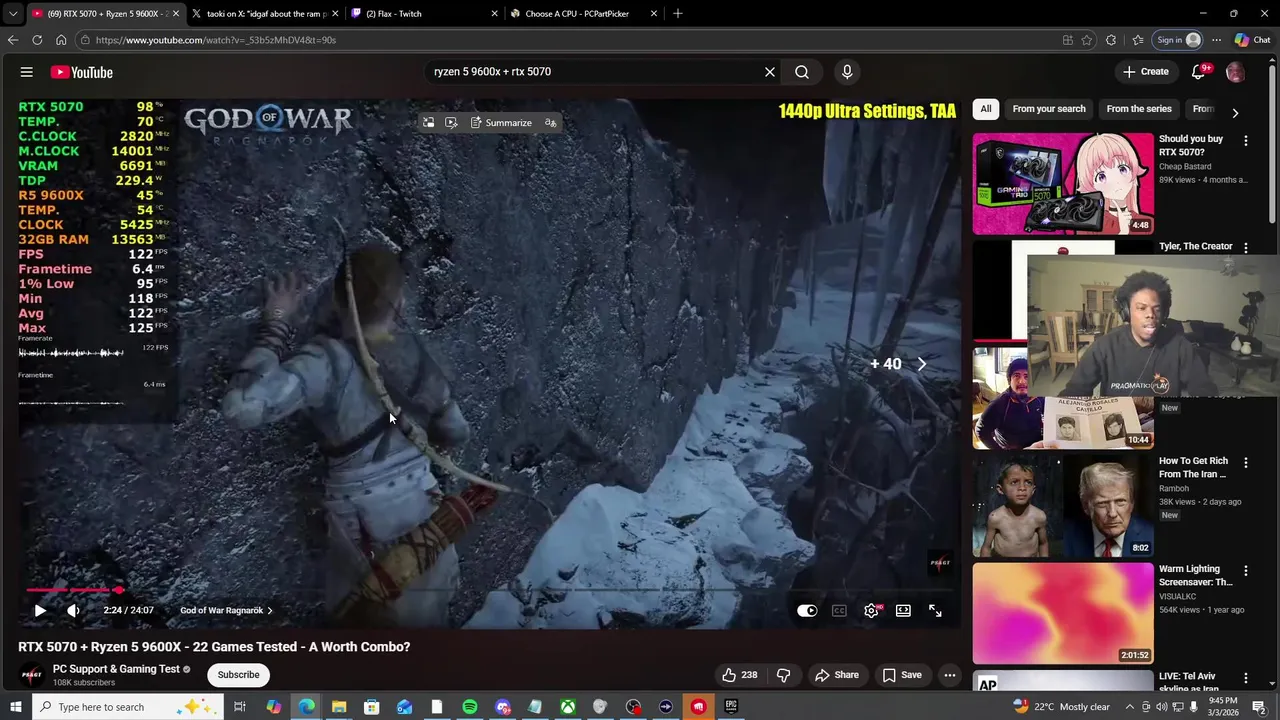Open the PC Support & Gaming Test channel
Viewport: 1280px width, 720px height.
(x=116, y=669)
